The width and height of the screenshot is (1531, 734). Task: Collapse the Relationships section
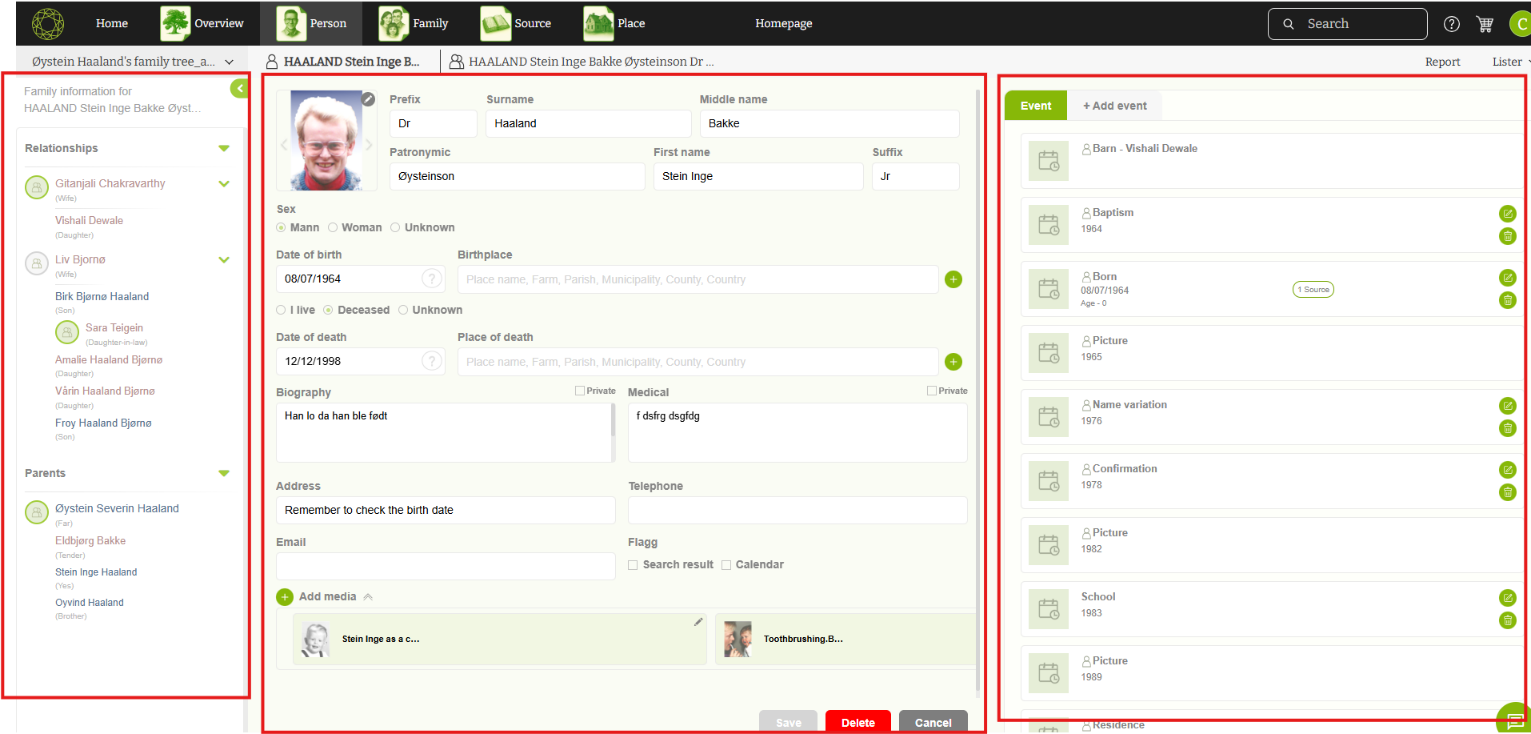tap(224, 149)
